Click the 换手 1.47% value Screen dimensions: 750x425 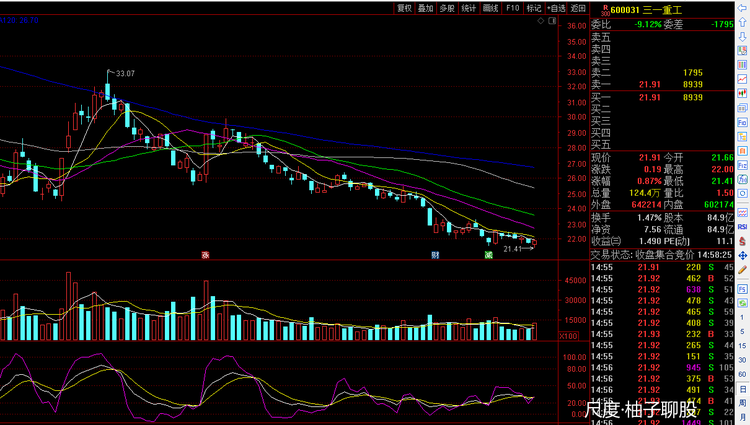649,218
